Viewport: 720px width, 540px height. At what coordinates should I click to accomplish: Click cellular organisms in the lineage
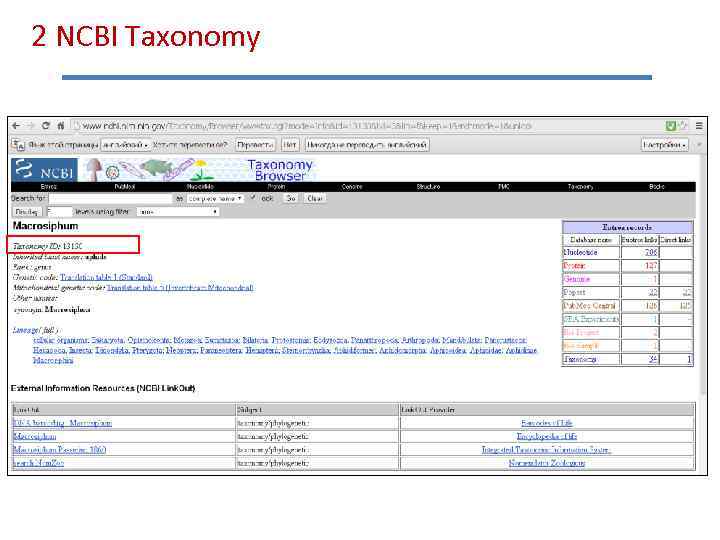tap(61, 340)
